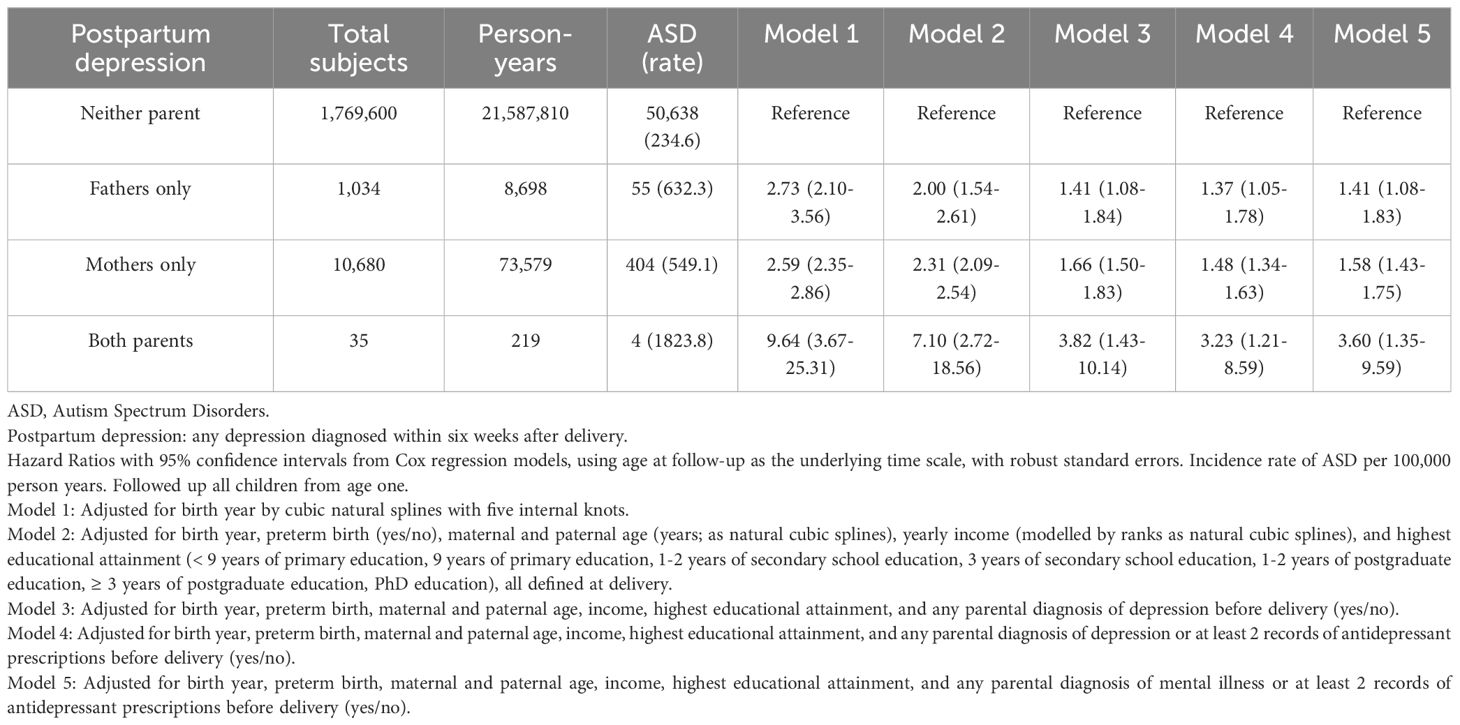Select Fathers only Model 1 hazard ratio cell
The height and width of the screenshot is (725, 1460).
point(810,202)
